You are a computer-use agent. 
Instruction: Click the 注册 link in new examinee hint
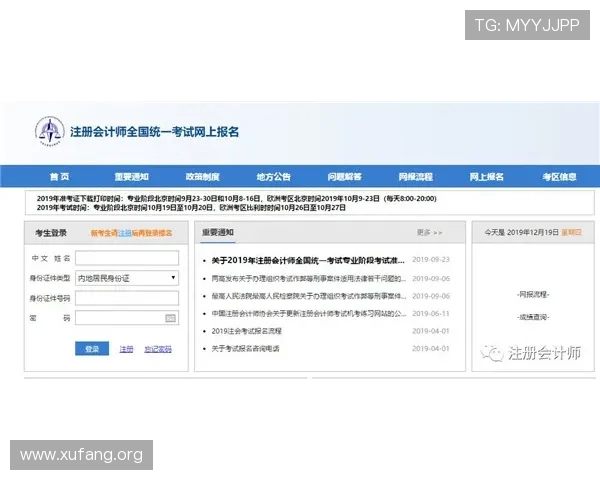[125, 233]
